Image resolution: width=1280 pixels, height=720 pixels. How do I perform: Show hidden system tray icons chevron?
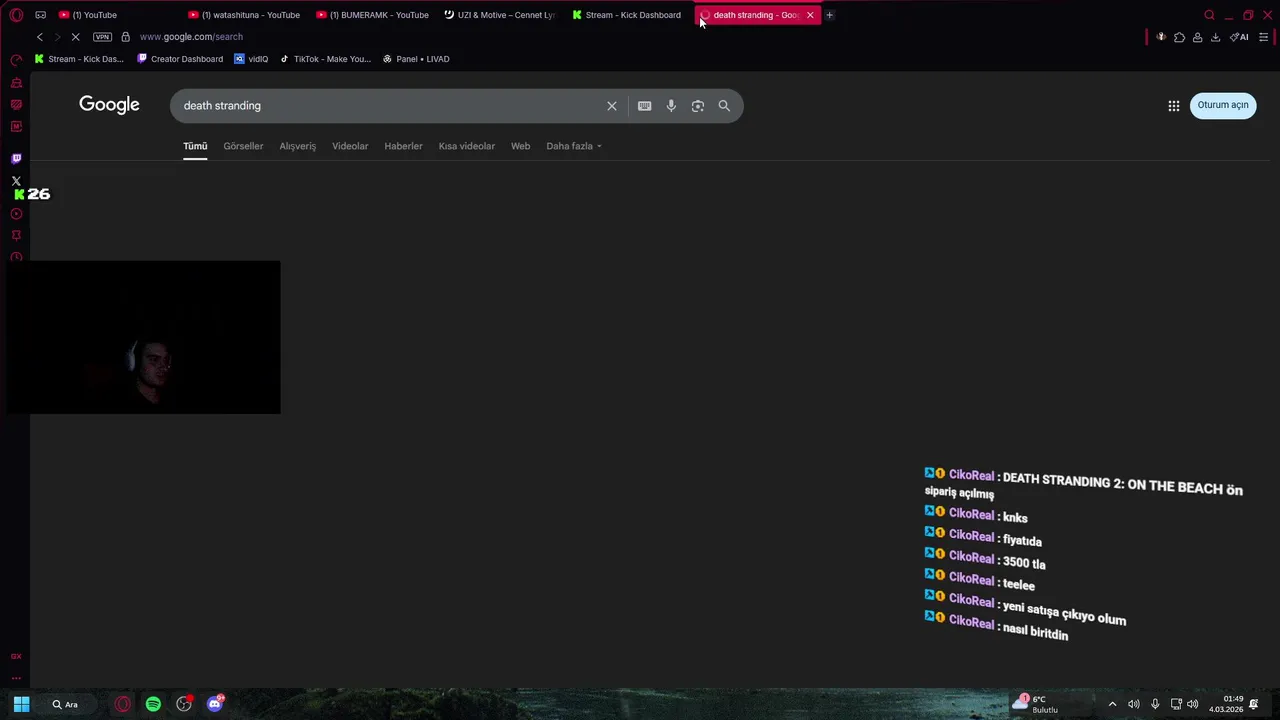click(x=1112, y=704)
